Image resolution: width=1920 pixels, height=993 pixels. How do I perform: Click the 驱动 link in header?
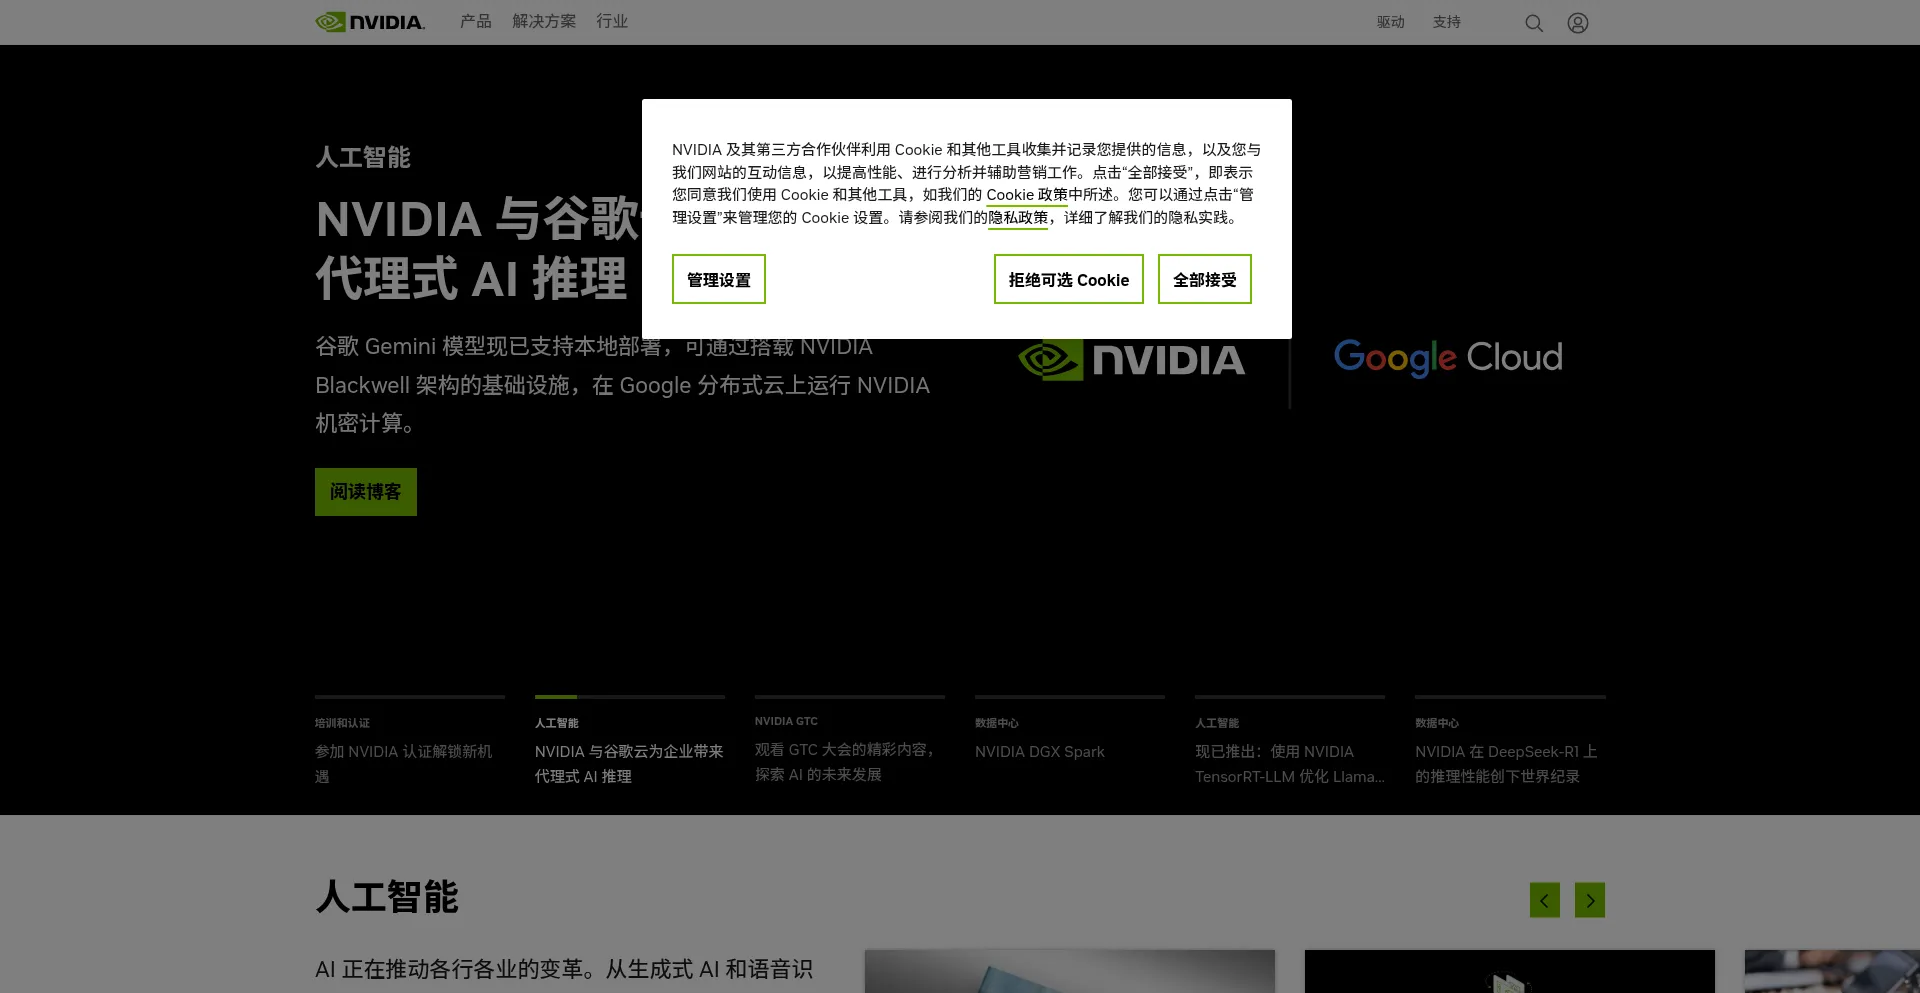point(1390,22)
